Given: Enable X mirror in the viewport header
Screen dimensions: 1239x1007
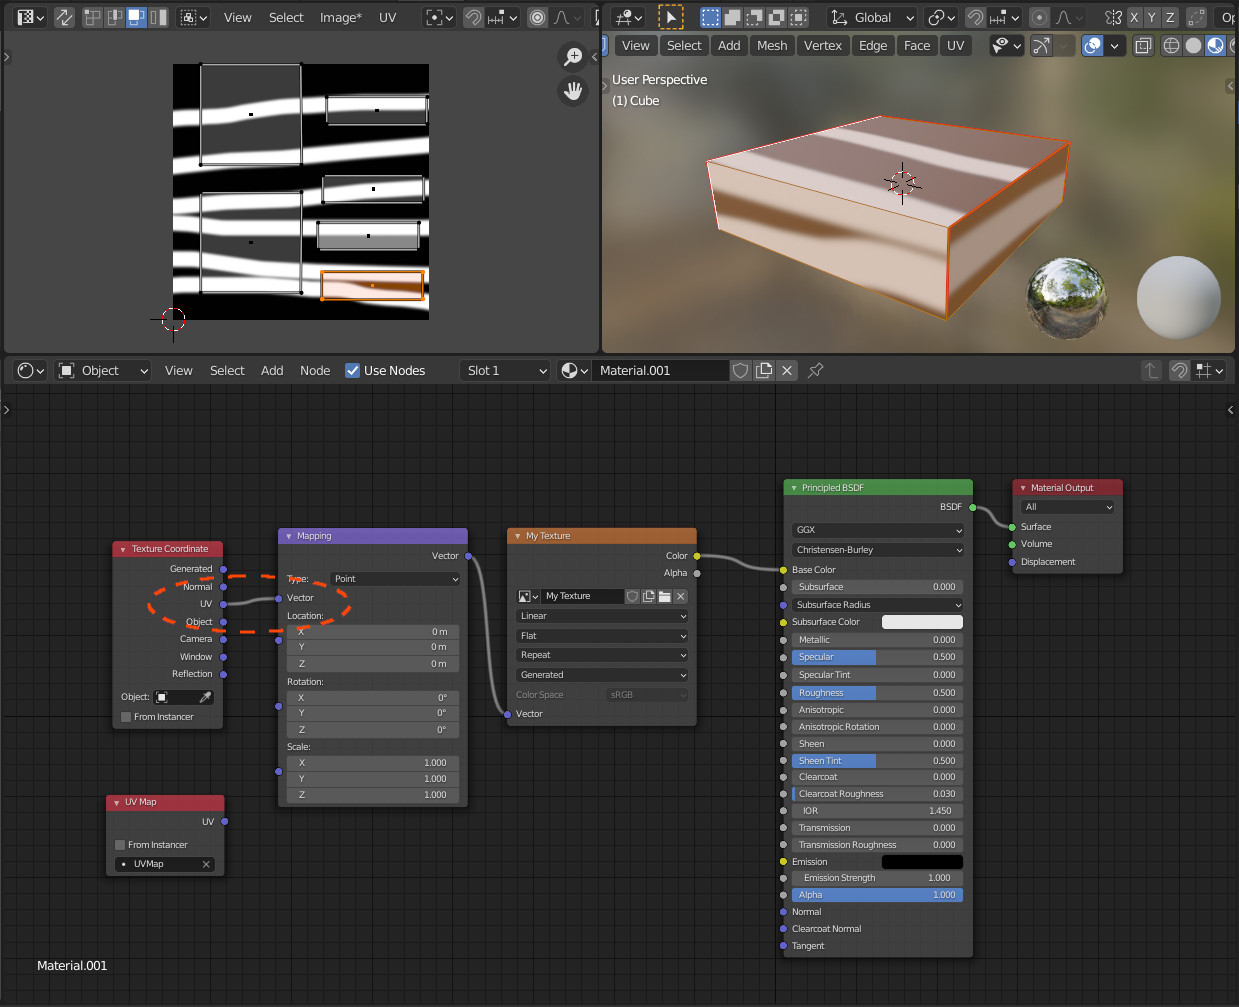Looking at the screenshot, I should pyautogui.click(x=1135, y=17).
